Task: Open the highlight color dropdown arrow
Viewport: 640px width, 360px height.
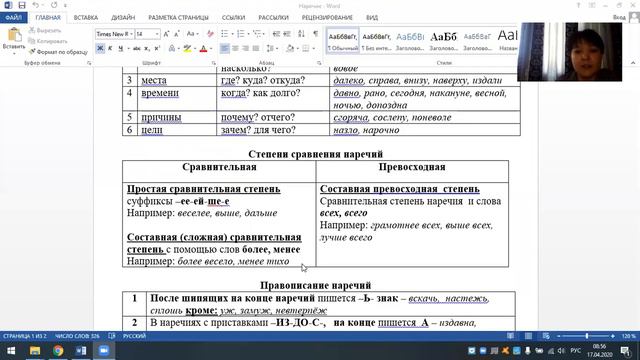Action: point(195,49)
